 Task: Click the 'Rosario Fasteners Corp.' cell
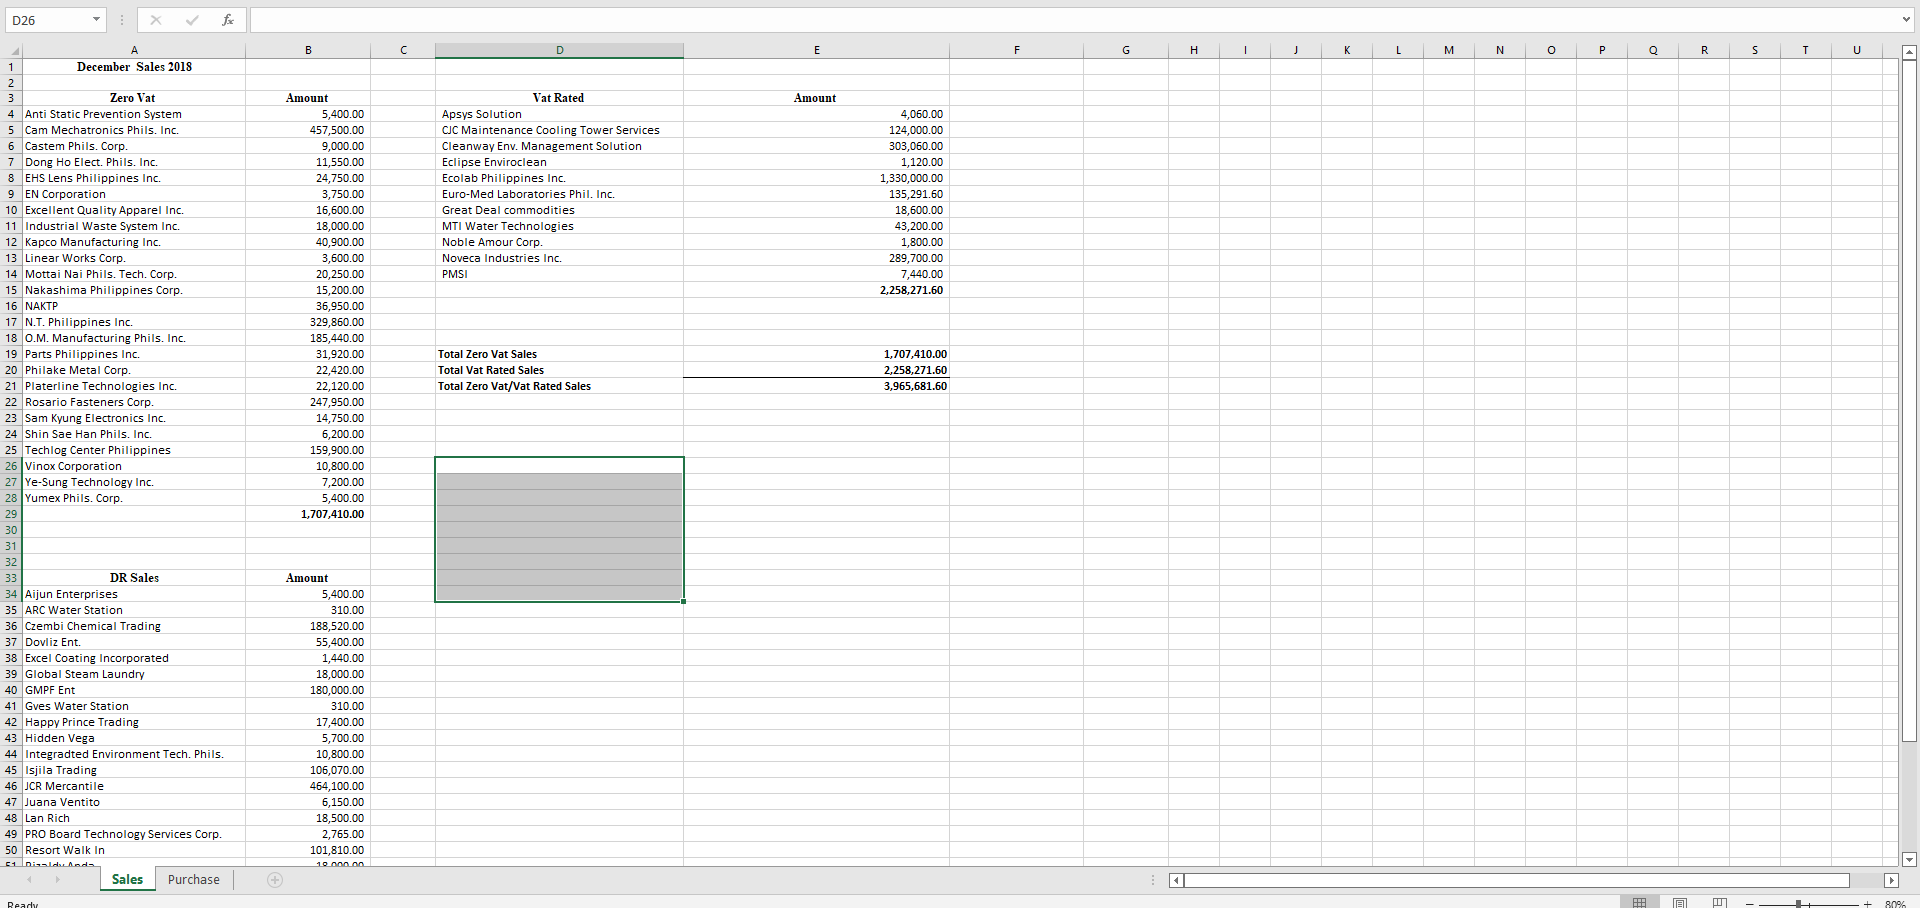[134, 402]
